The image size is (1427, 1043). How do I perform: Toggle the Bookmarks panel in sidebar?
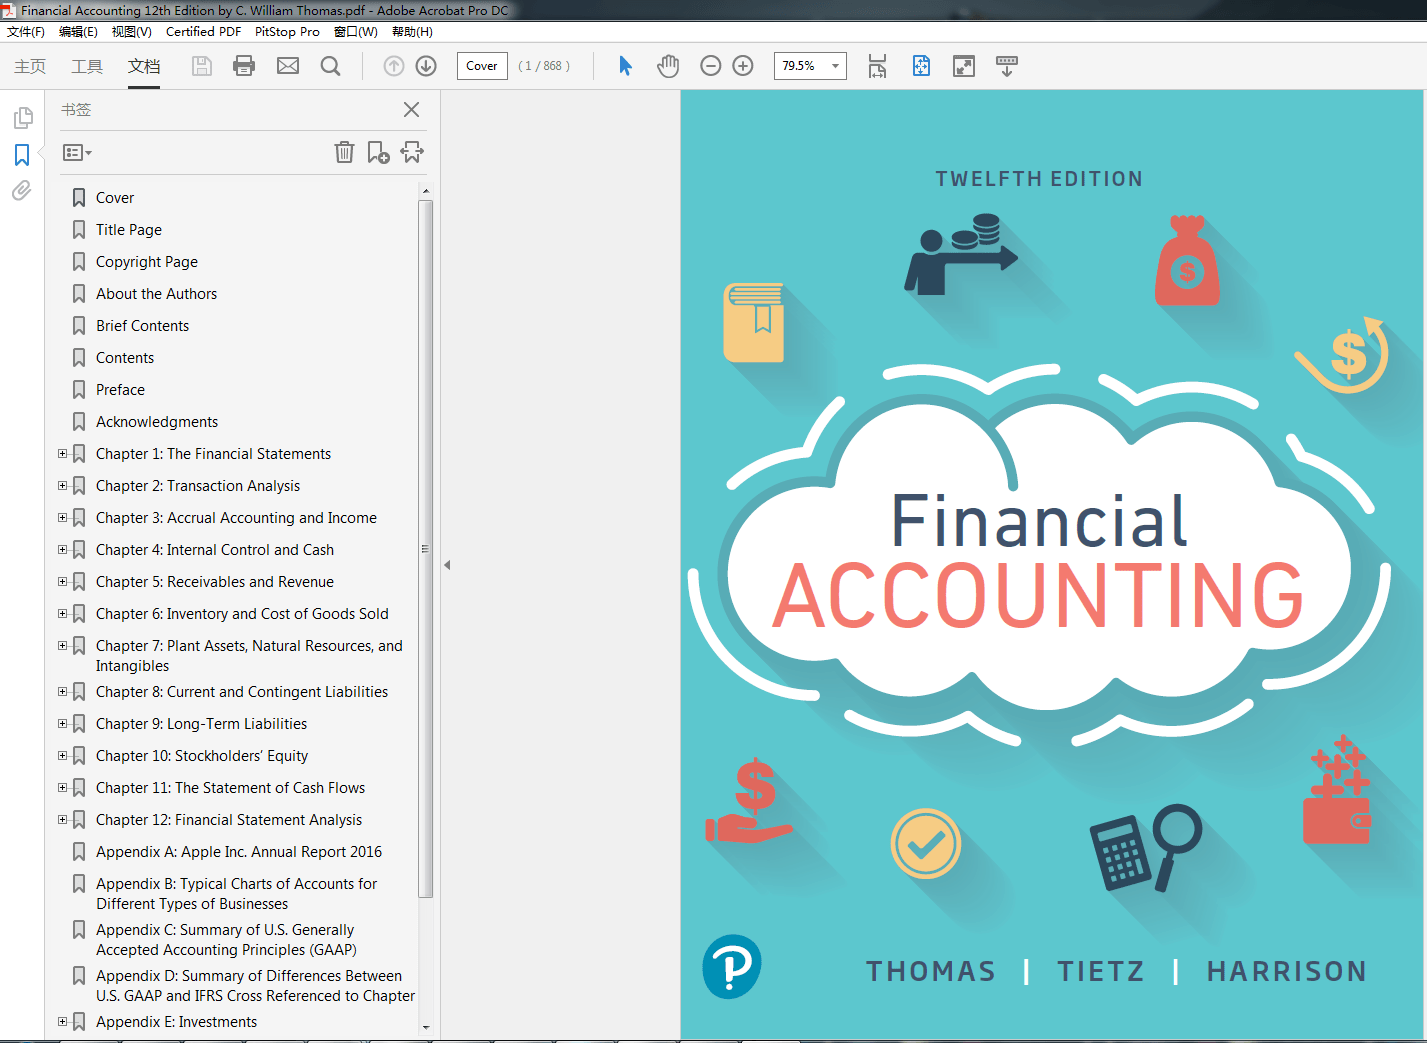click(x=22, y=155)
